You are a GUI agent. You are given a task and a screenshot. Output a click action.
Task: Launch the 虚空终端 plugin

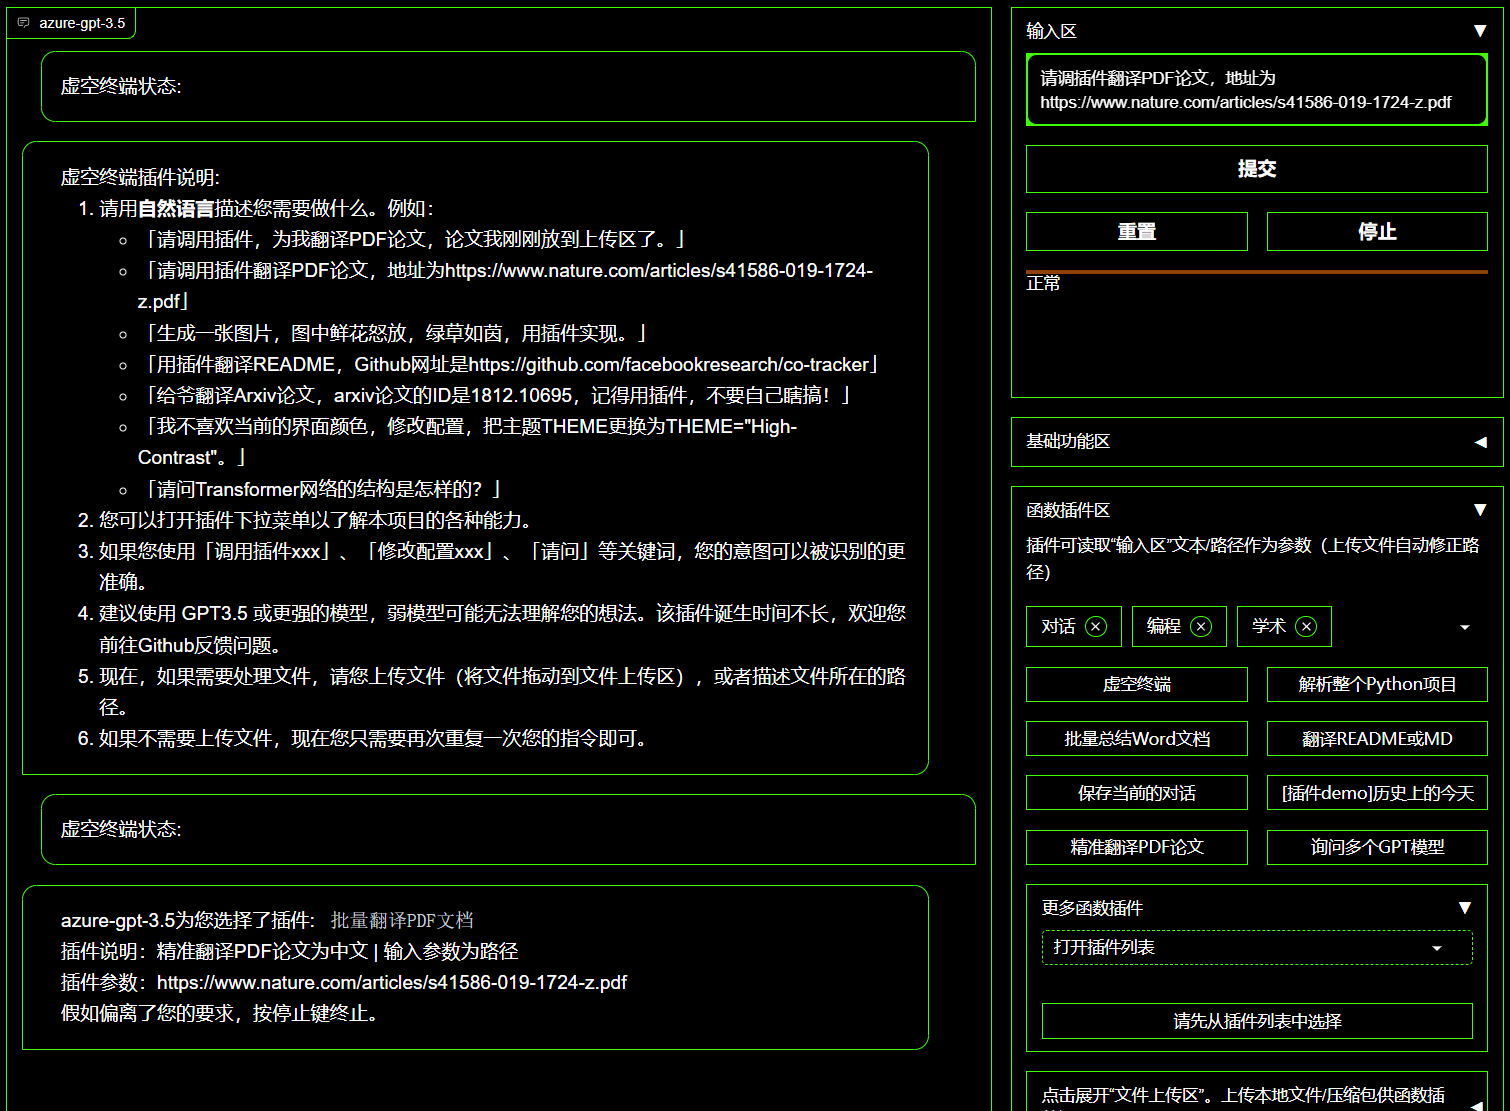pyautogui.click(x=1136, y=685)
